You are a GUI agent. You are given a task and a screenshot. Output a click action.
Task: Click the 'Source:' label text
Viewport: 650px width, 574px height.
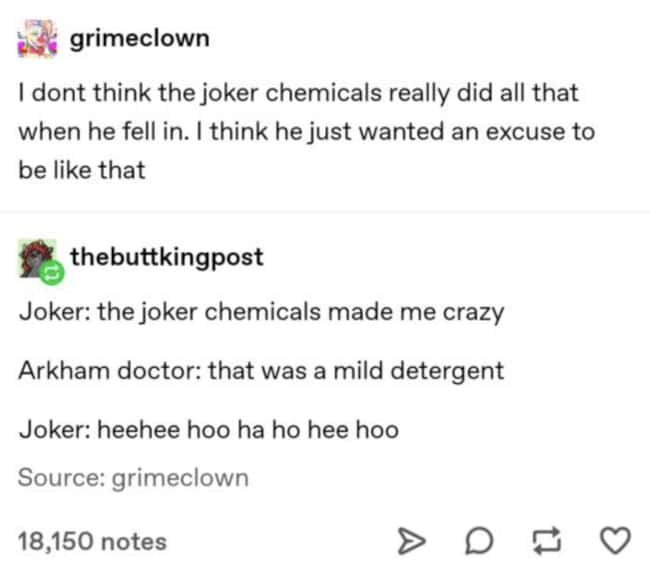pyautogui.click(x=61, y=477)
